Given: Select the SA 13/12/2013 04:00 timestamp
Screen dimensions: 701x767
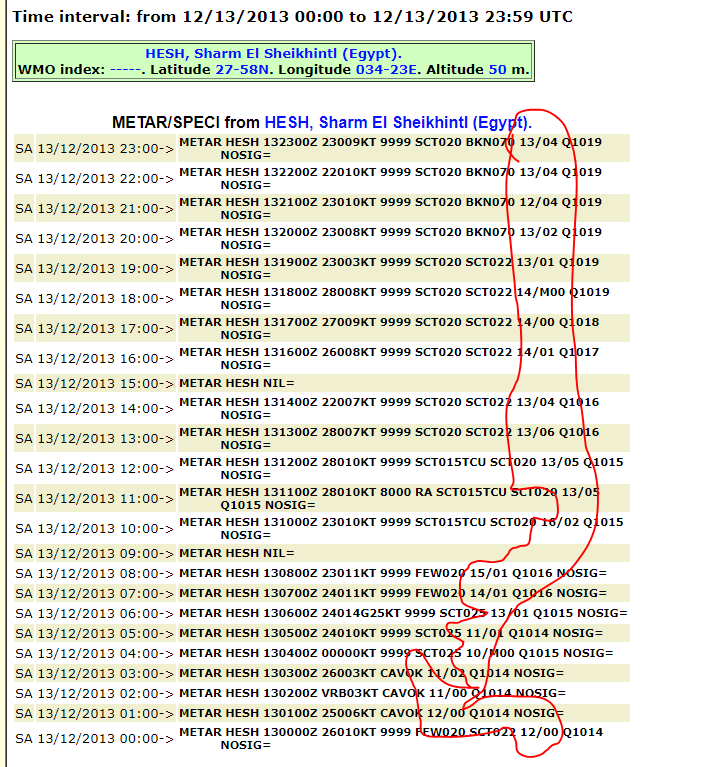Looking at the screenshot, I should (94, 653).
